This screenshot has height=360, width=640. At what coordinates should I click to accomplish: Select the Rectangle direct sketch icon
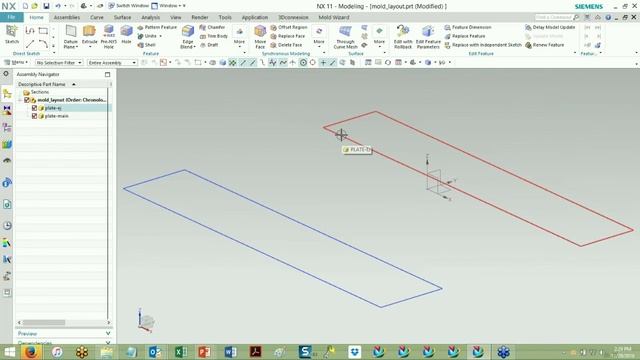point(43,31)
